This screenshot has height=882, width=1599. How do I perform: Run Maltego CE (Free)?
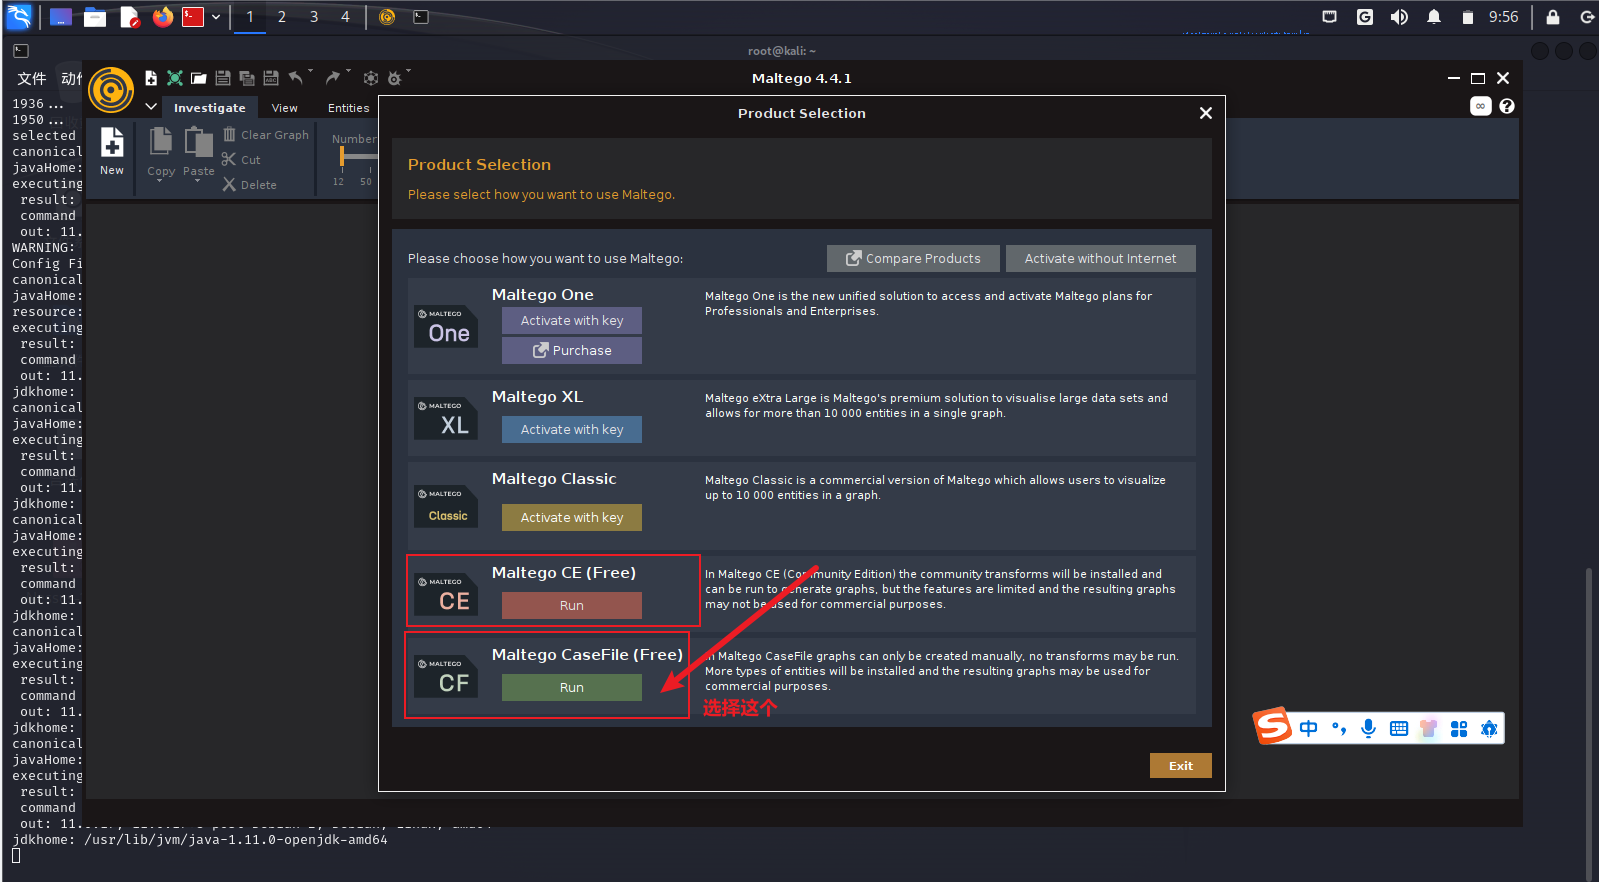pos(572,606)
